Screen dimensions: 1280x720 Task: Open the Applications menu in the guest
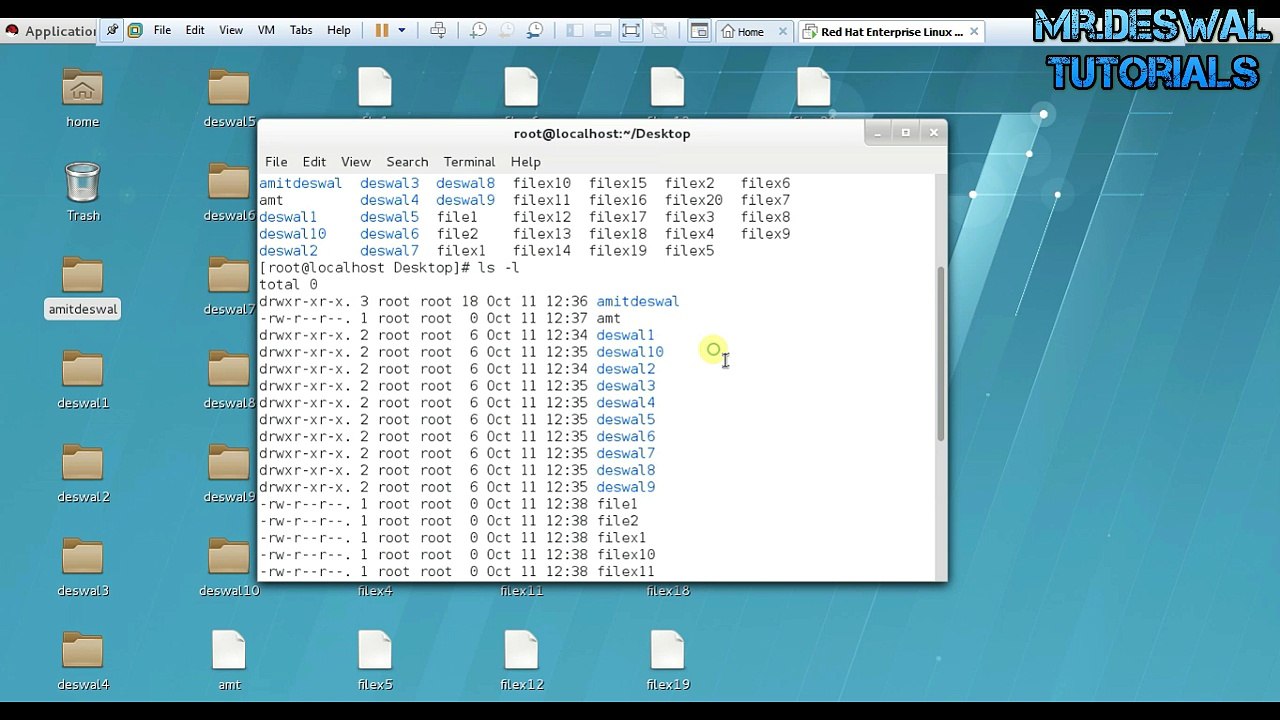point(52,31)
